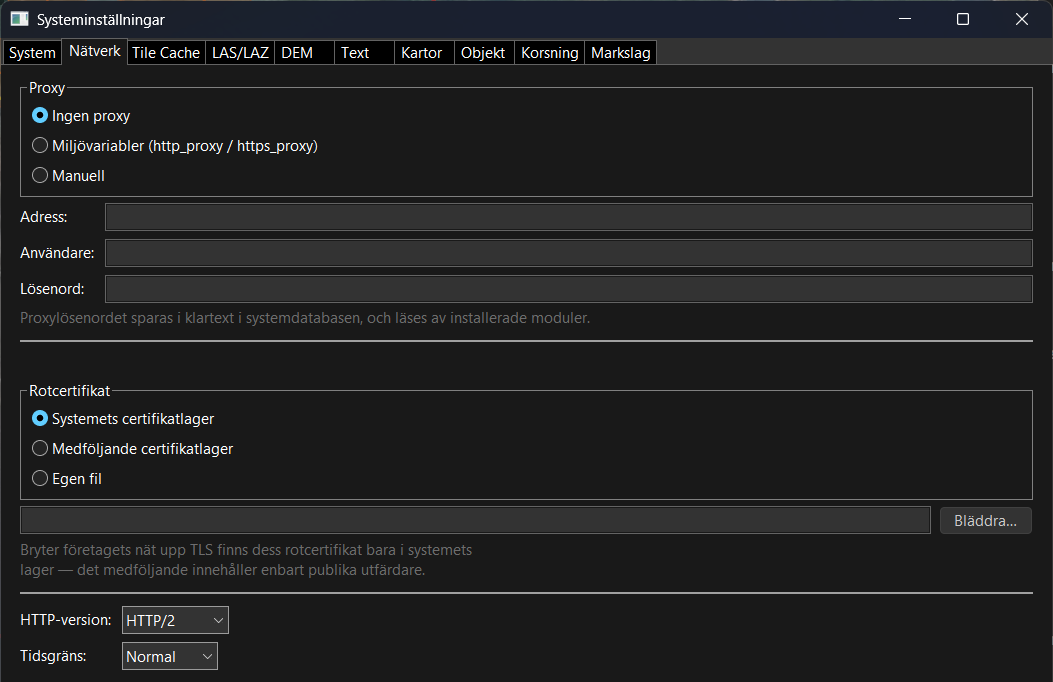The image size is (1053, 682).
Task: Switch to the Tile Cache tab
Action: pos(166,53)
